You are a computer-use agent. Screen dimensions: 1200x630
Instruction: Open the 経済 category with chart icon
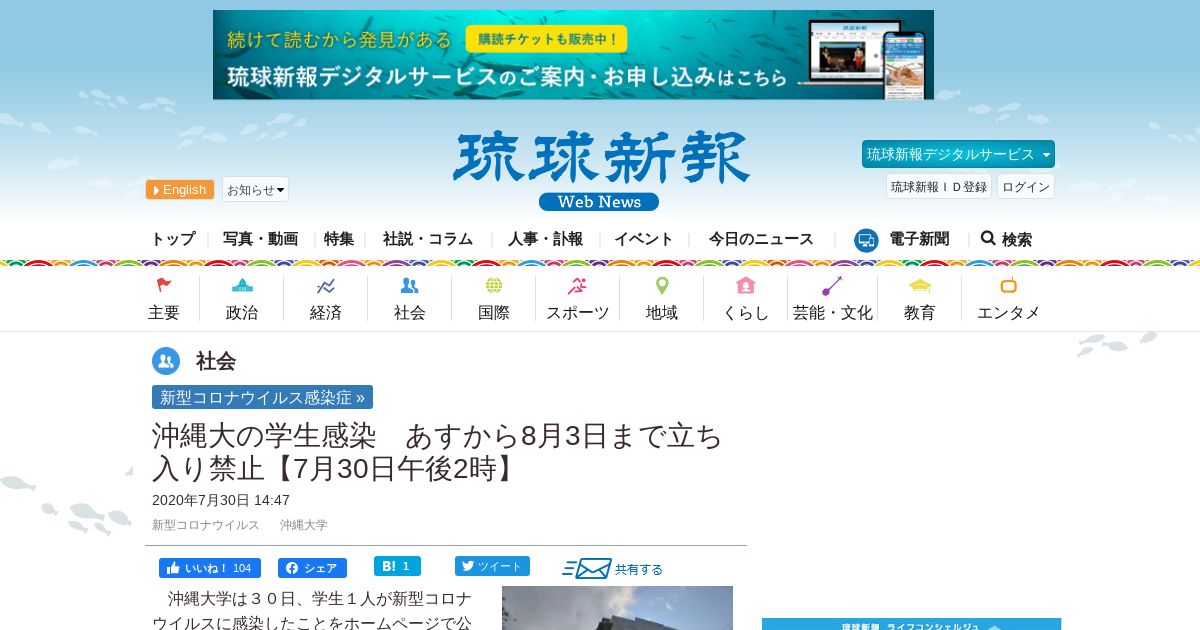pyautogui.click(x=326, y=299)
